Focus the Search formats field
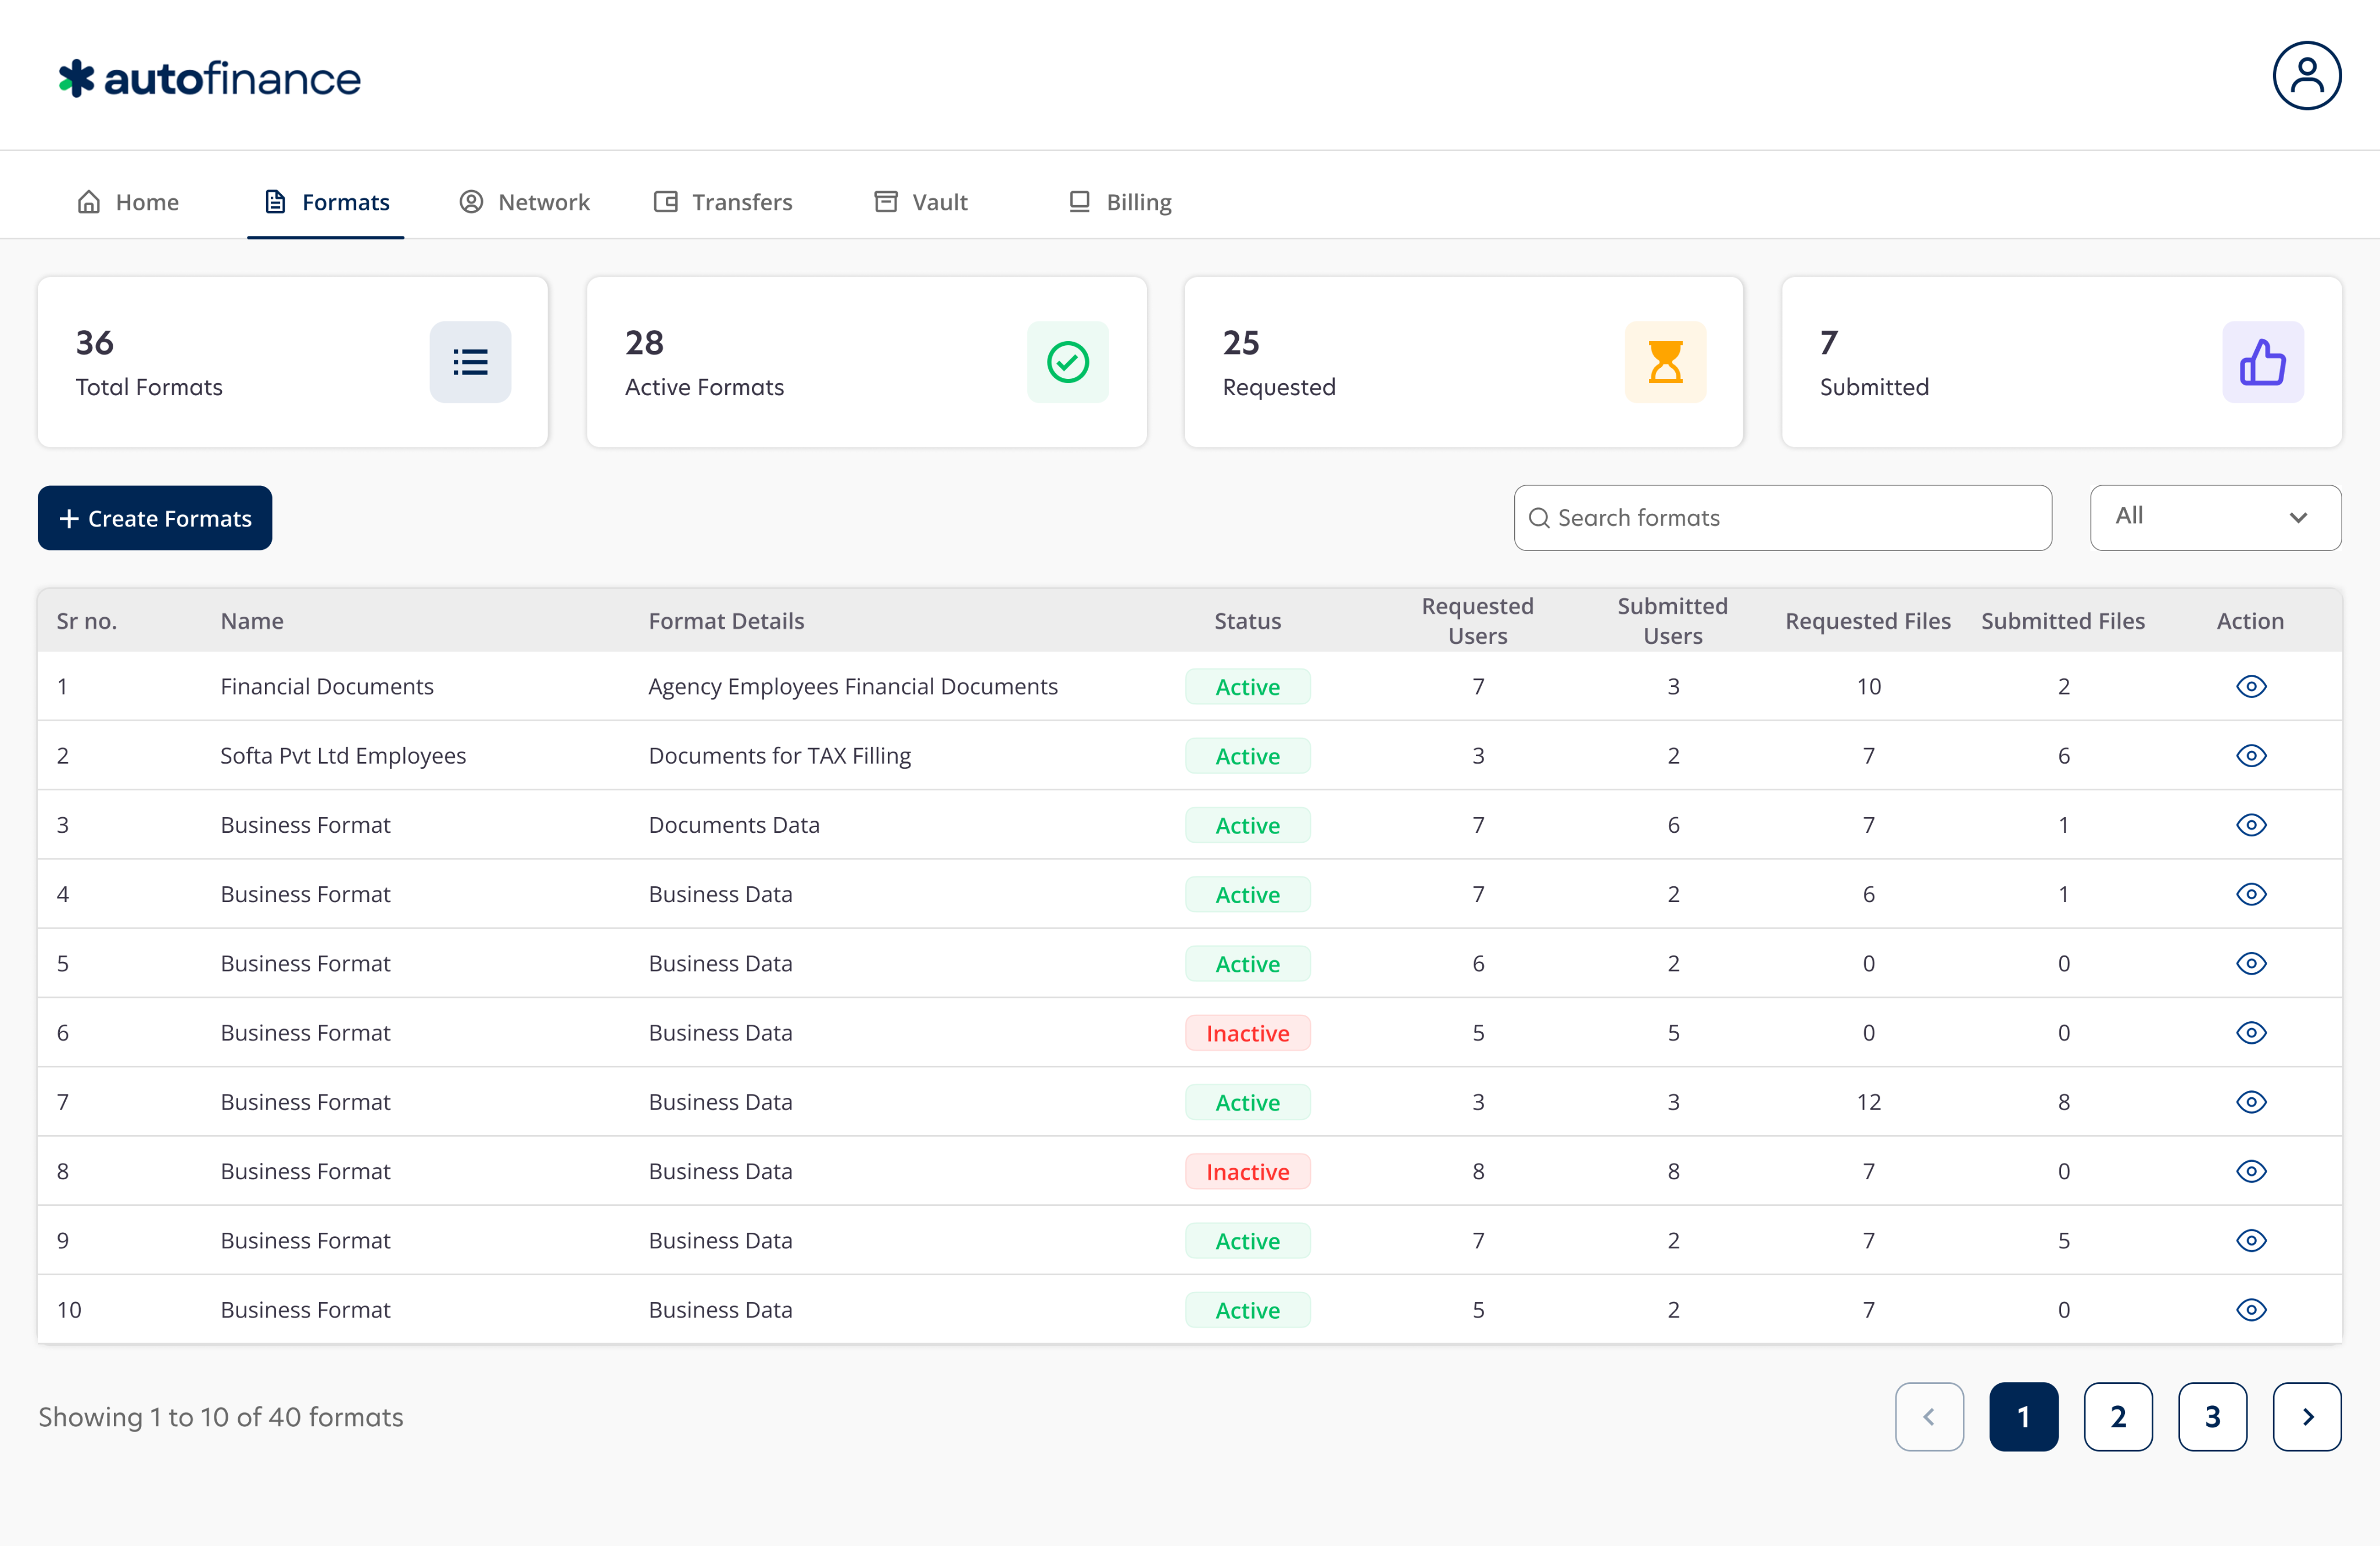The width and height of the screenshot is (2380, 1546). coord(1783,518)
